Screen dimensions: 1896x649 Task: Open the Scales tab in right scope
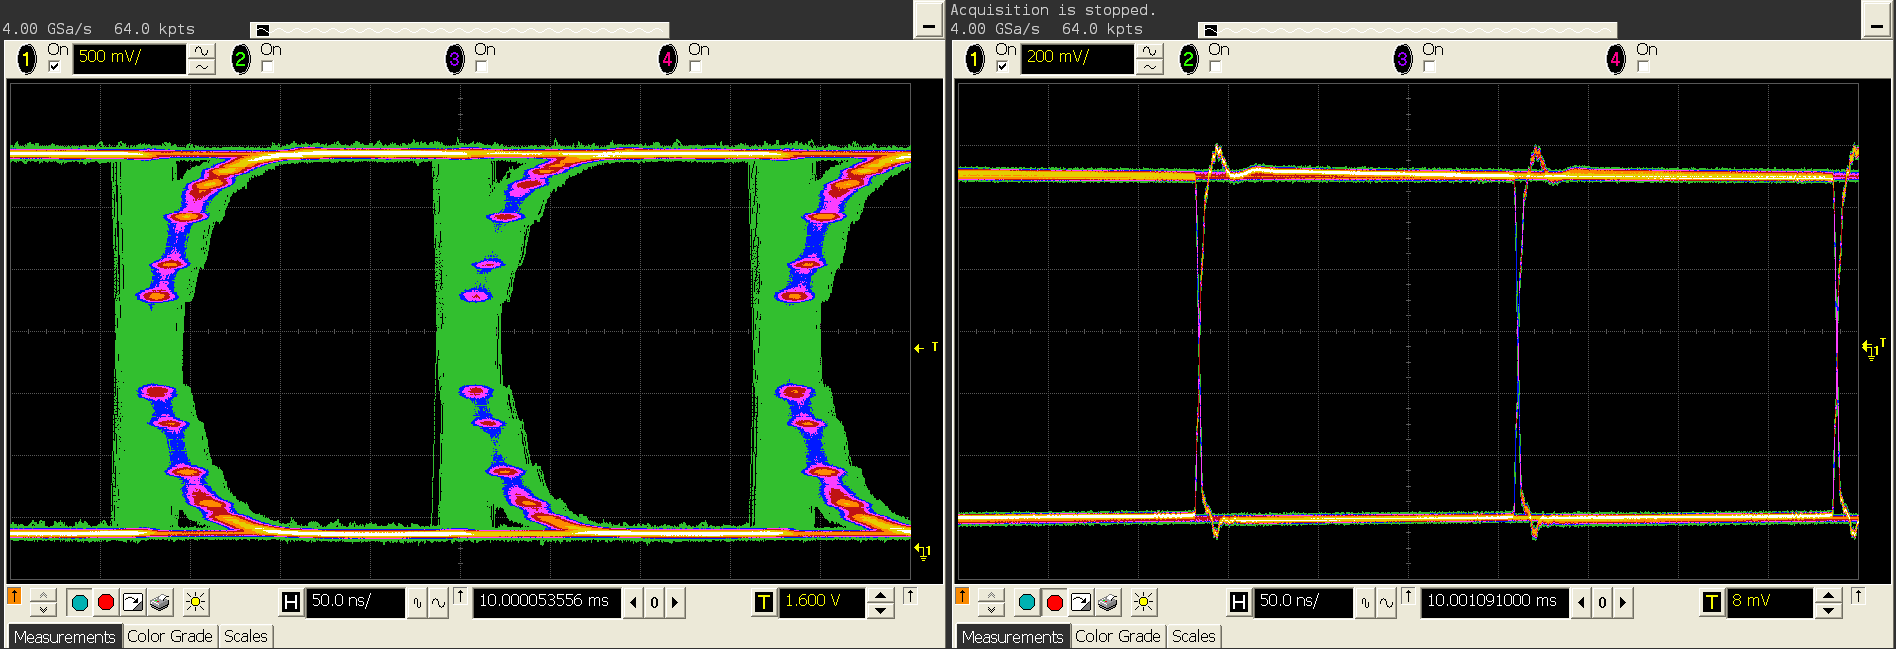point(1193,636)
